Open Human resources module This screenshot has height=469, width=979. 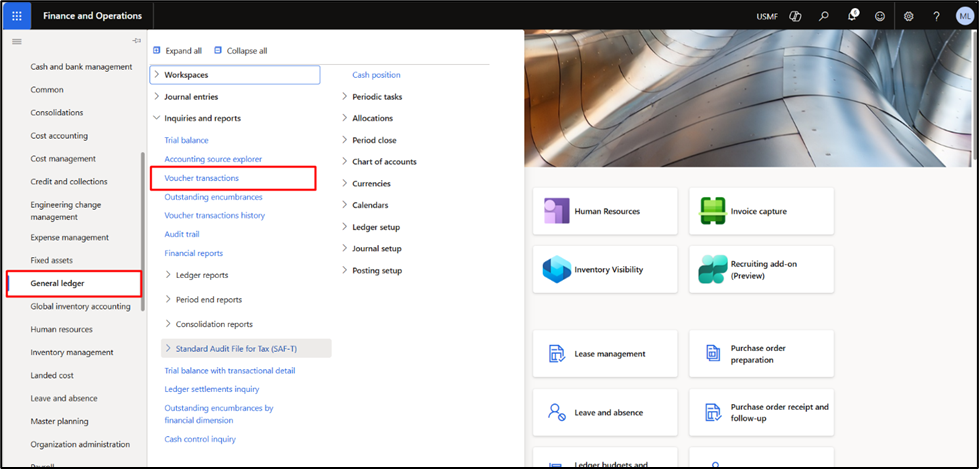pyautogui.click(x=62, y=329)
